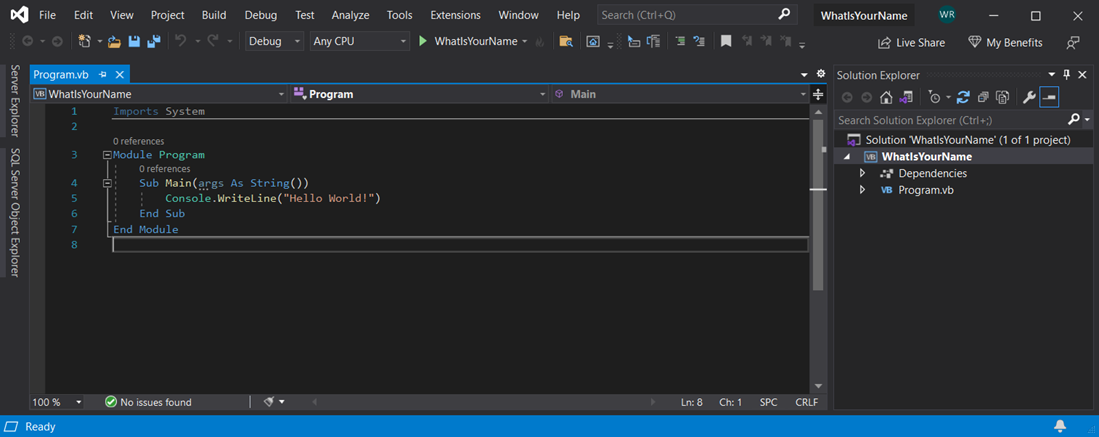The image size is (1099, 437).
Task: Open Properties wrench icon in Solution Explorer
Action: (1028, 97)
